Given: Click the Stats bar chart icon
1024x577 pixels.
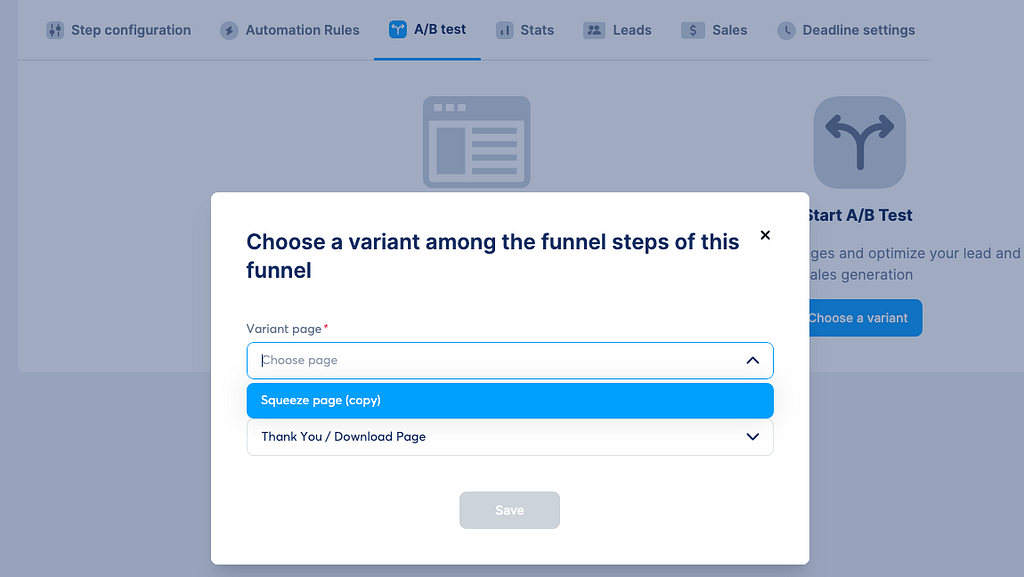Looking at the screenshot, I should click(505, 30).
